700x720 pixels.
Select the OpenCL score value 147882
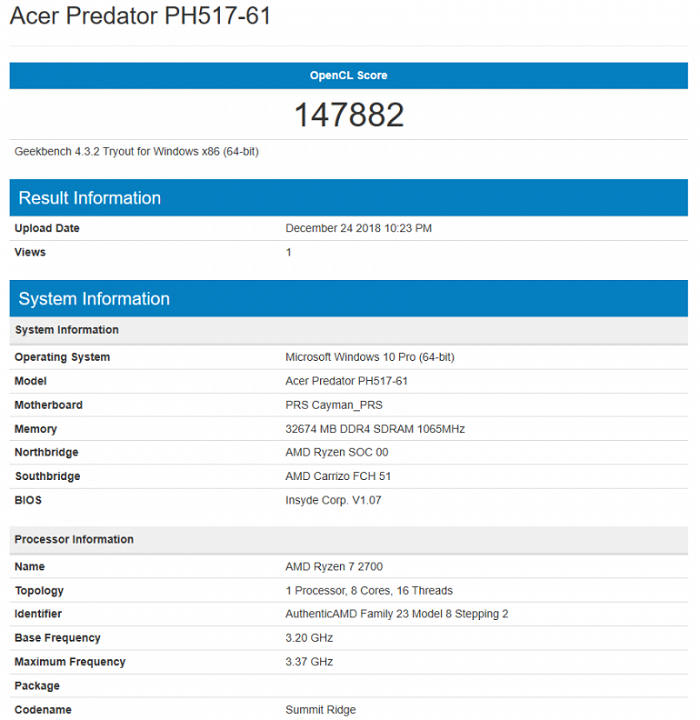349,115
